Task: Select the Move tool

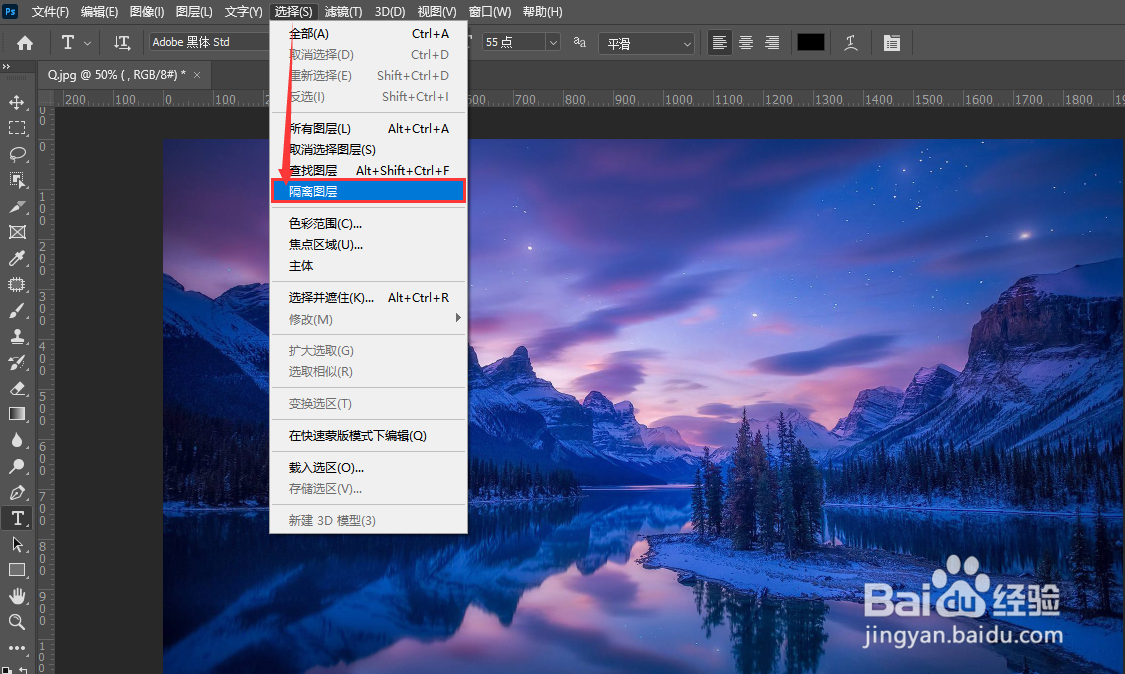Action: 15,101
